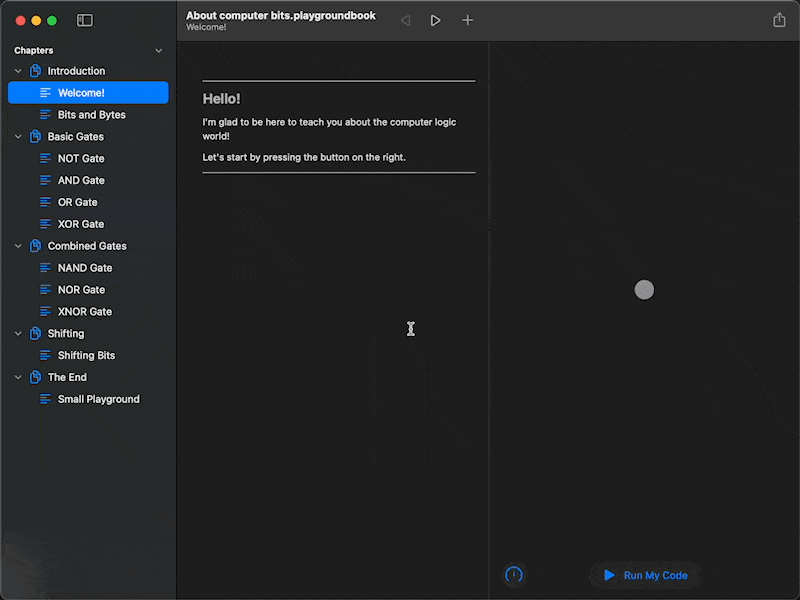
Task: Collapse the Combined Gates chapter
Action: pyautogui.click(x=18, y=246)
